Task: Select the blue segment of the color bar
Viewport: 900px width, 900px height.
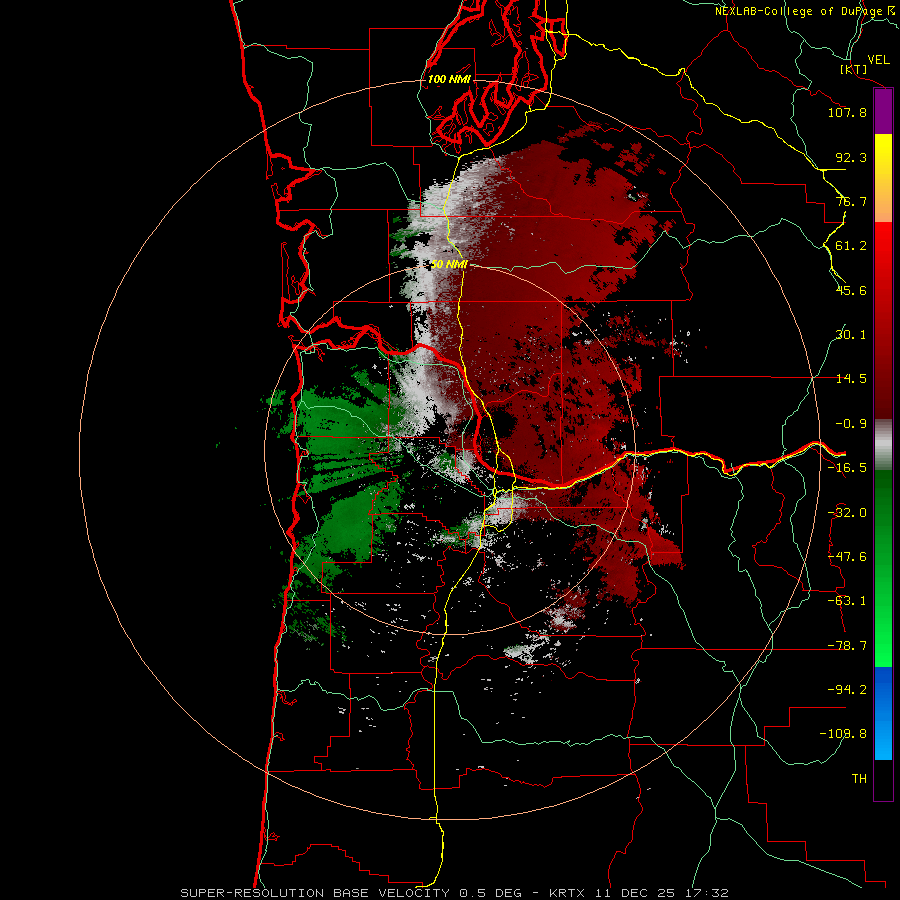Action: pos(883,713)
